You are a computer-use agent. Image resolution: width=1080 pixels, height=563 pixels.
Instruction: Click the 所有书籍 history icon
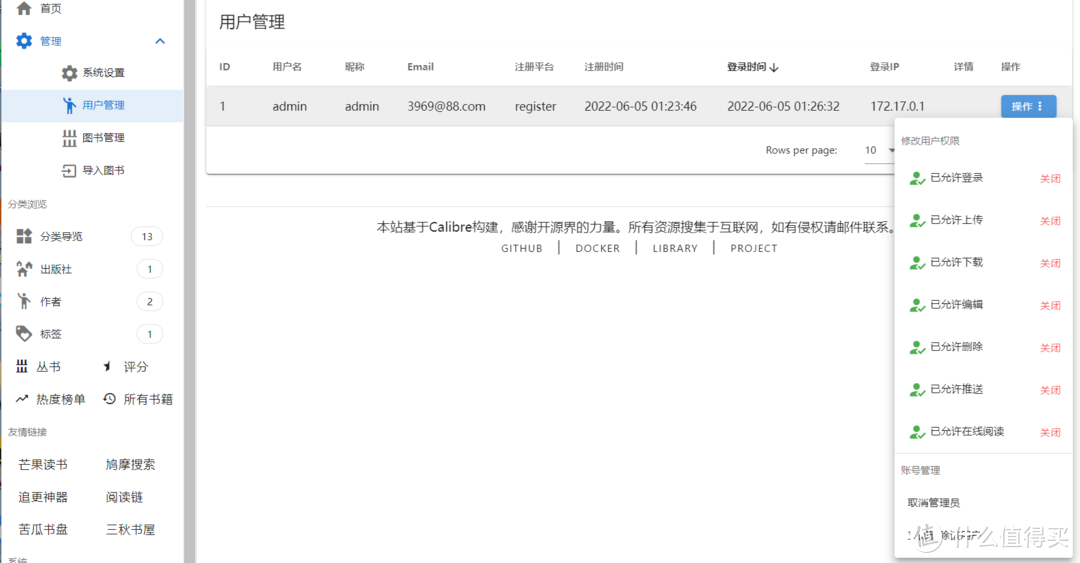click(109, 399)
